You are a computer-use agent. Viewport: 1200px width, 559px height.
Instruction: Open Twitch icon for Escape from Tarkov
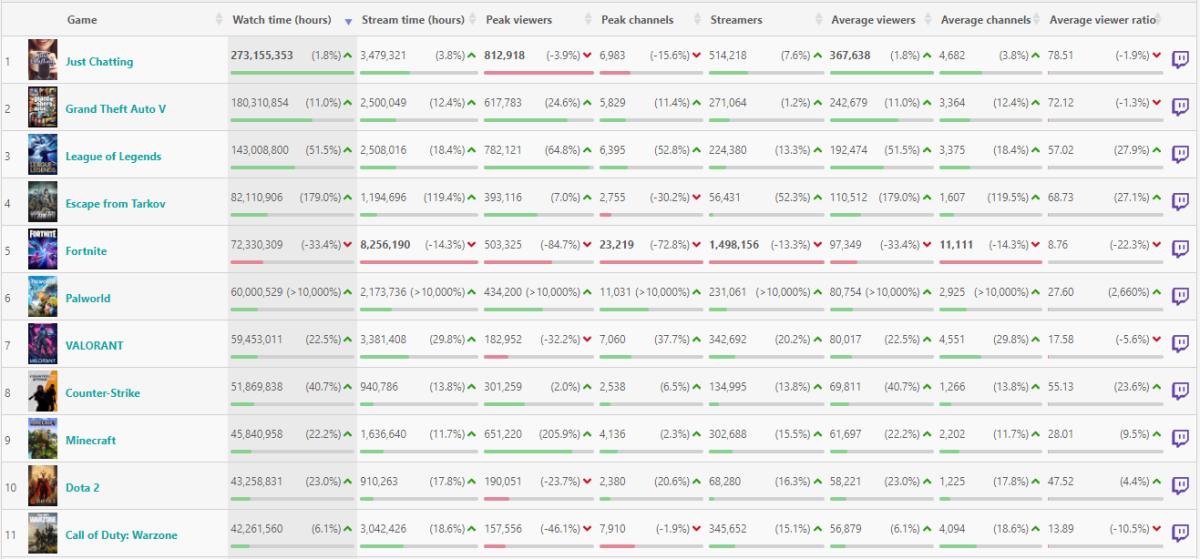coord(1180,202)
